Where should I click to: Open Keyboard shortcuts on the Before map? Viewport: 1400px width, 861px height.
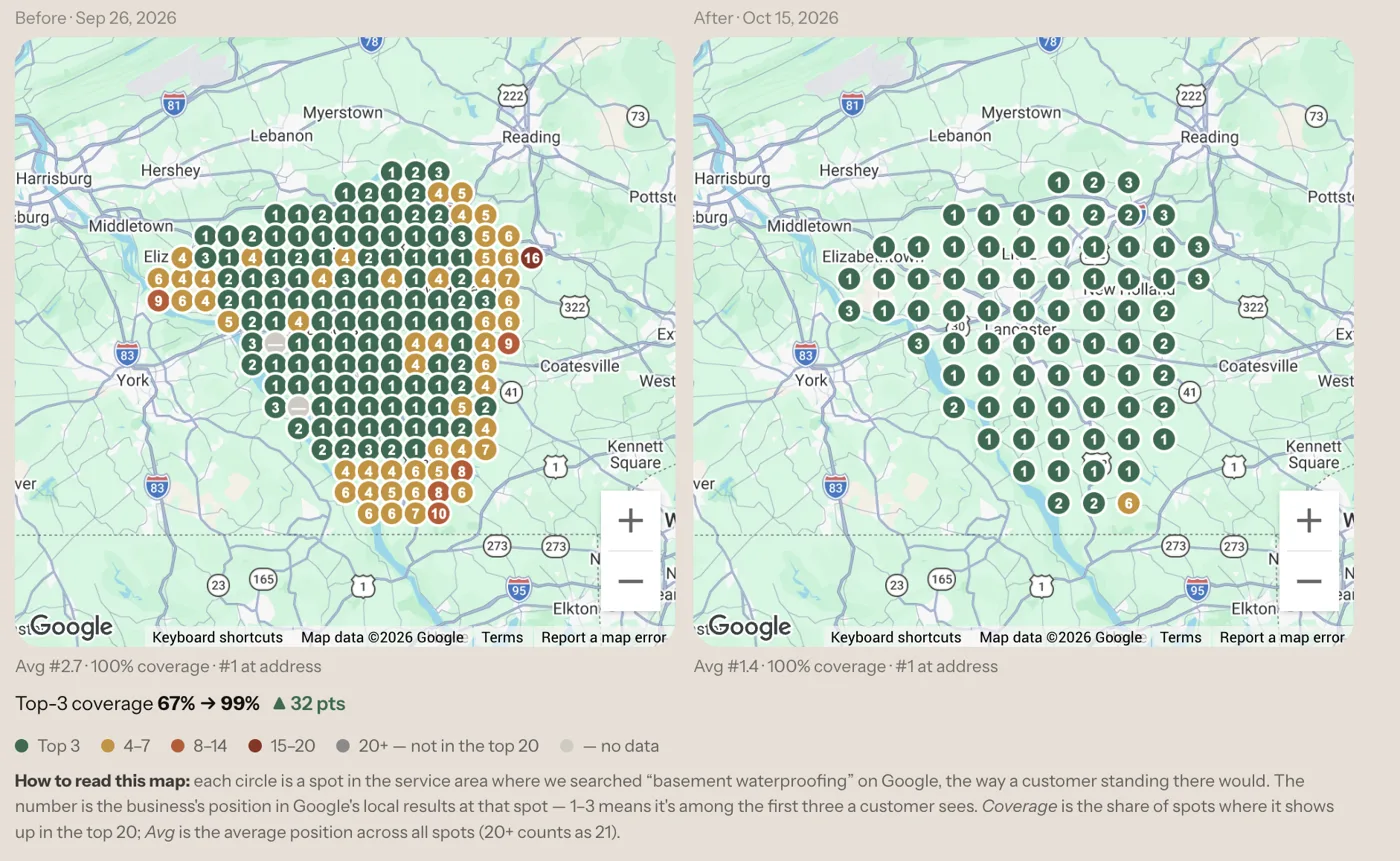pyautogui.click(x=217, y=637)
